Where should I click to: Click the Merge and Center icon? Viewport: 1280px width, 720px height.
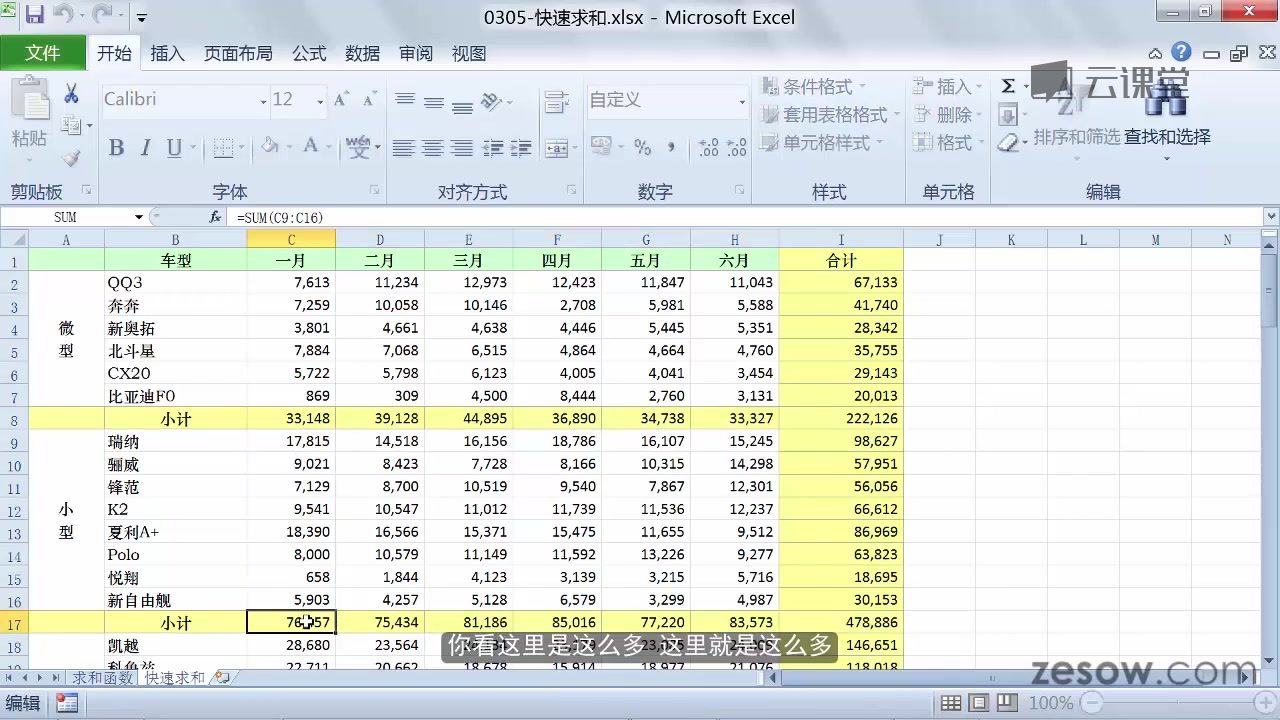coord(556,148)
